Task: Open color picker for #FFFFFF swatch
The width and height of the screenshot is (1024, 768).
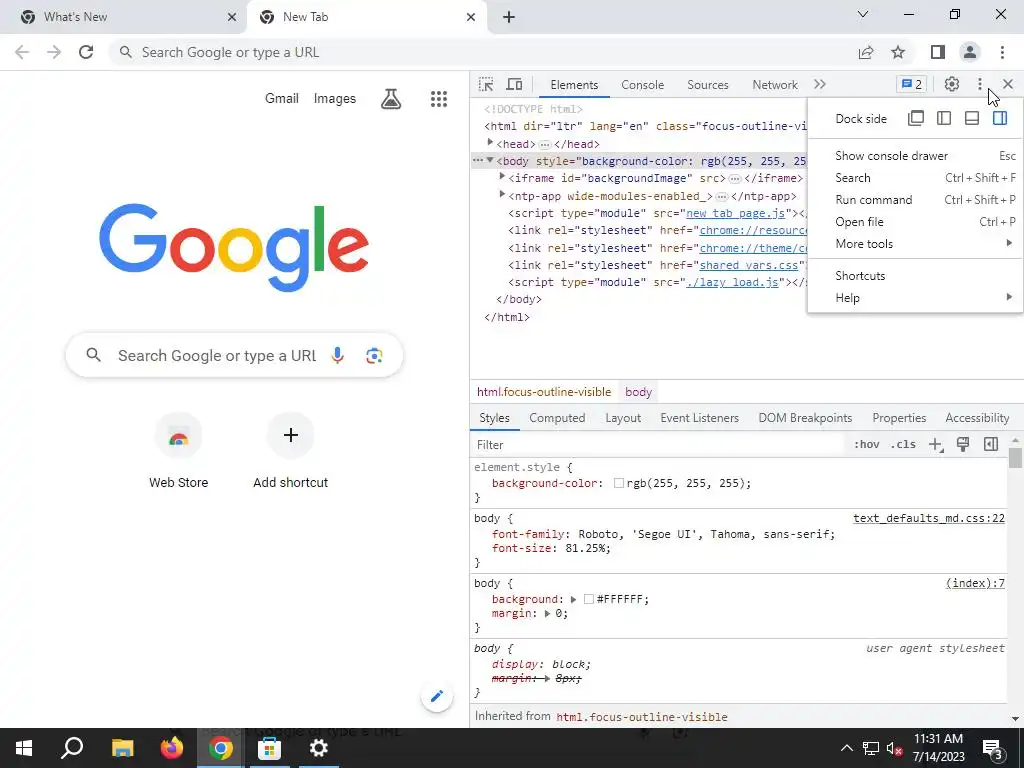Action: pyautogui.click(x=588, y=600)
